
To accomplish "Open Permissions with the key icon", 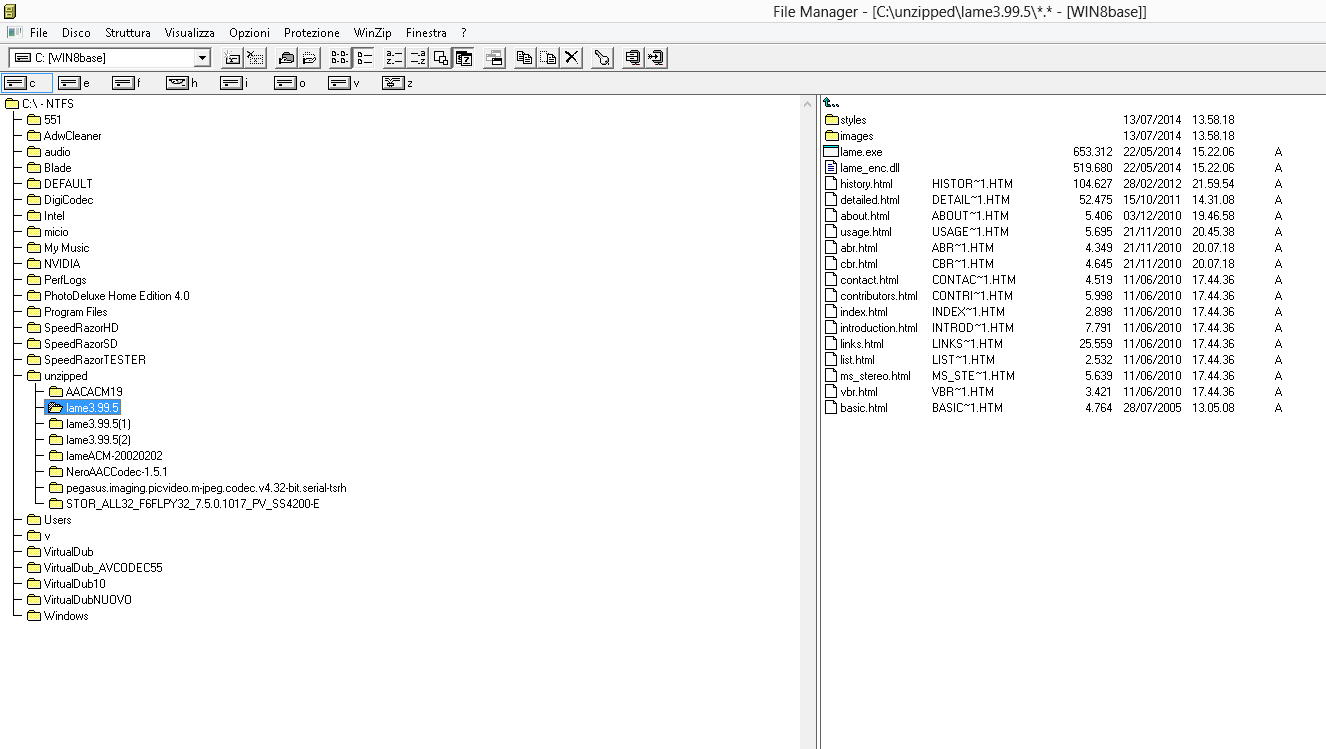I will coord(602,58).
